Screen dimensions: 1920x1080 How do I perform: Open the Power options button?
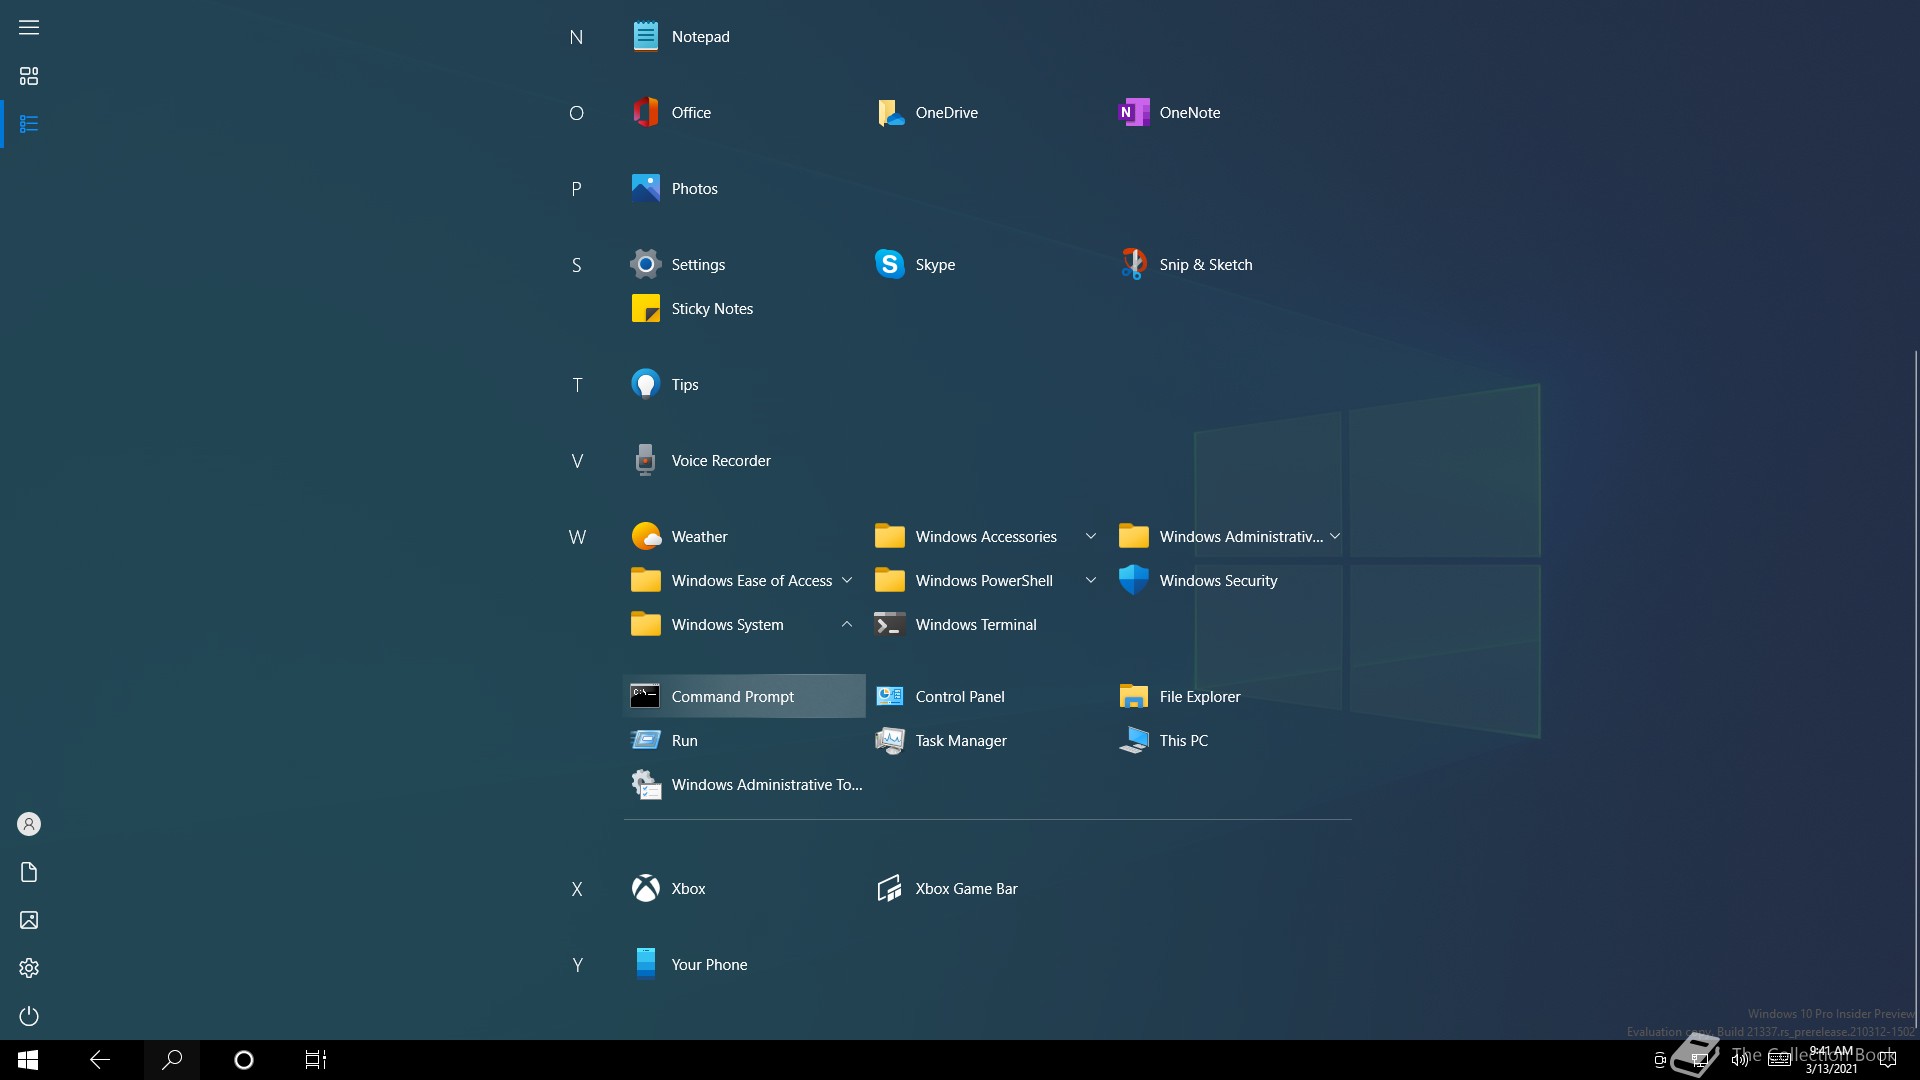tap(29, 1016)
